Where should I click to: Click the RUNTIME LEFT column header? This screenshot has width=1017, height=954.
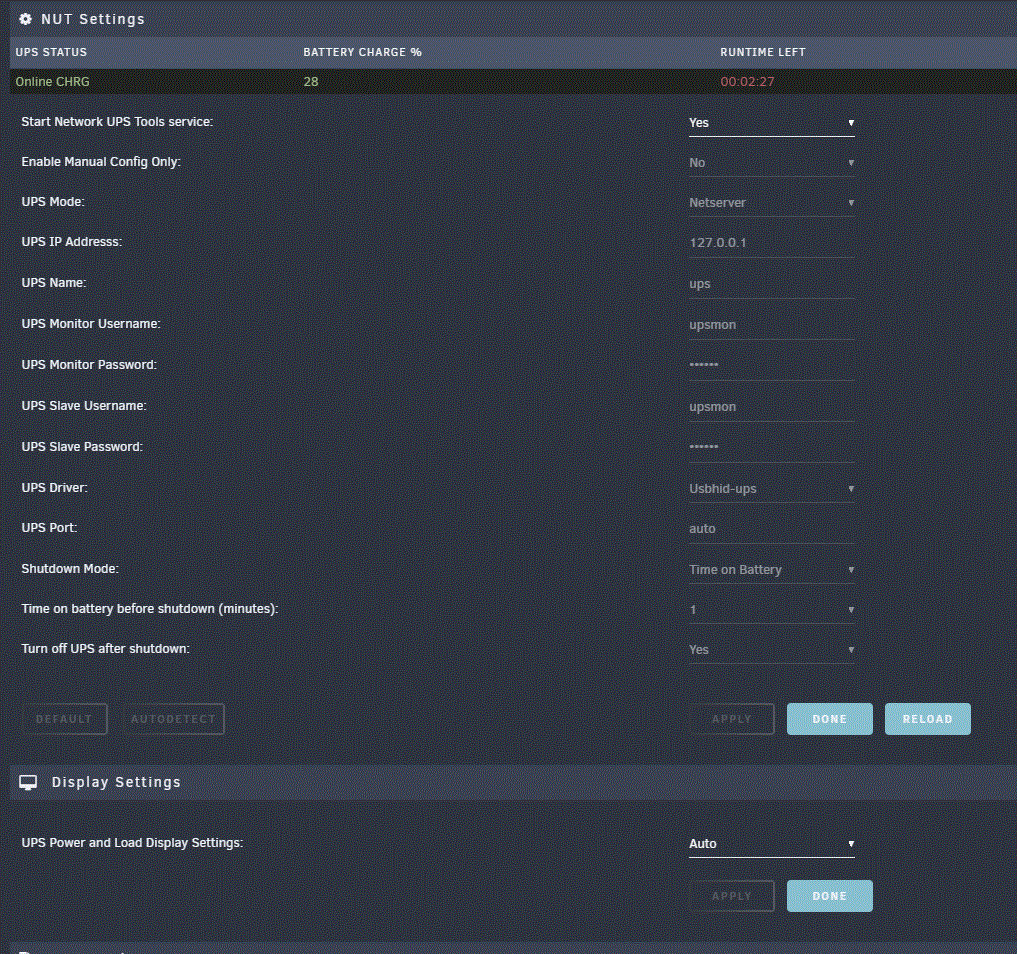pos(763,52)
